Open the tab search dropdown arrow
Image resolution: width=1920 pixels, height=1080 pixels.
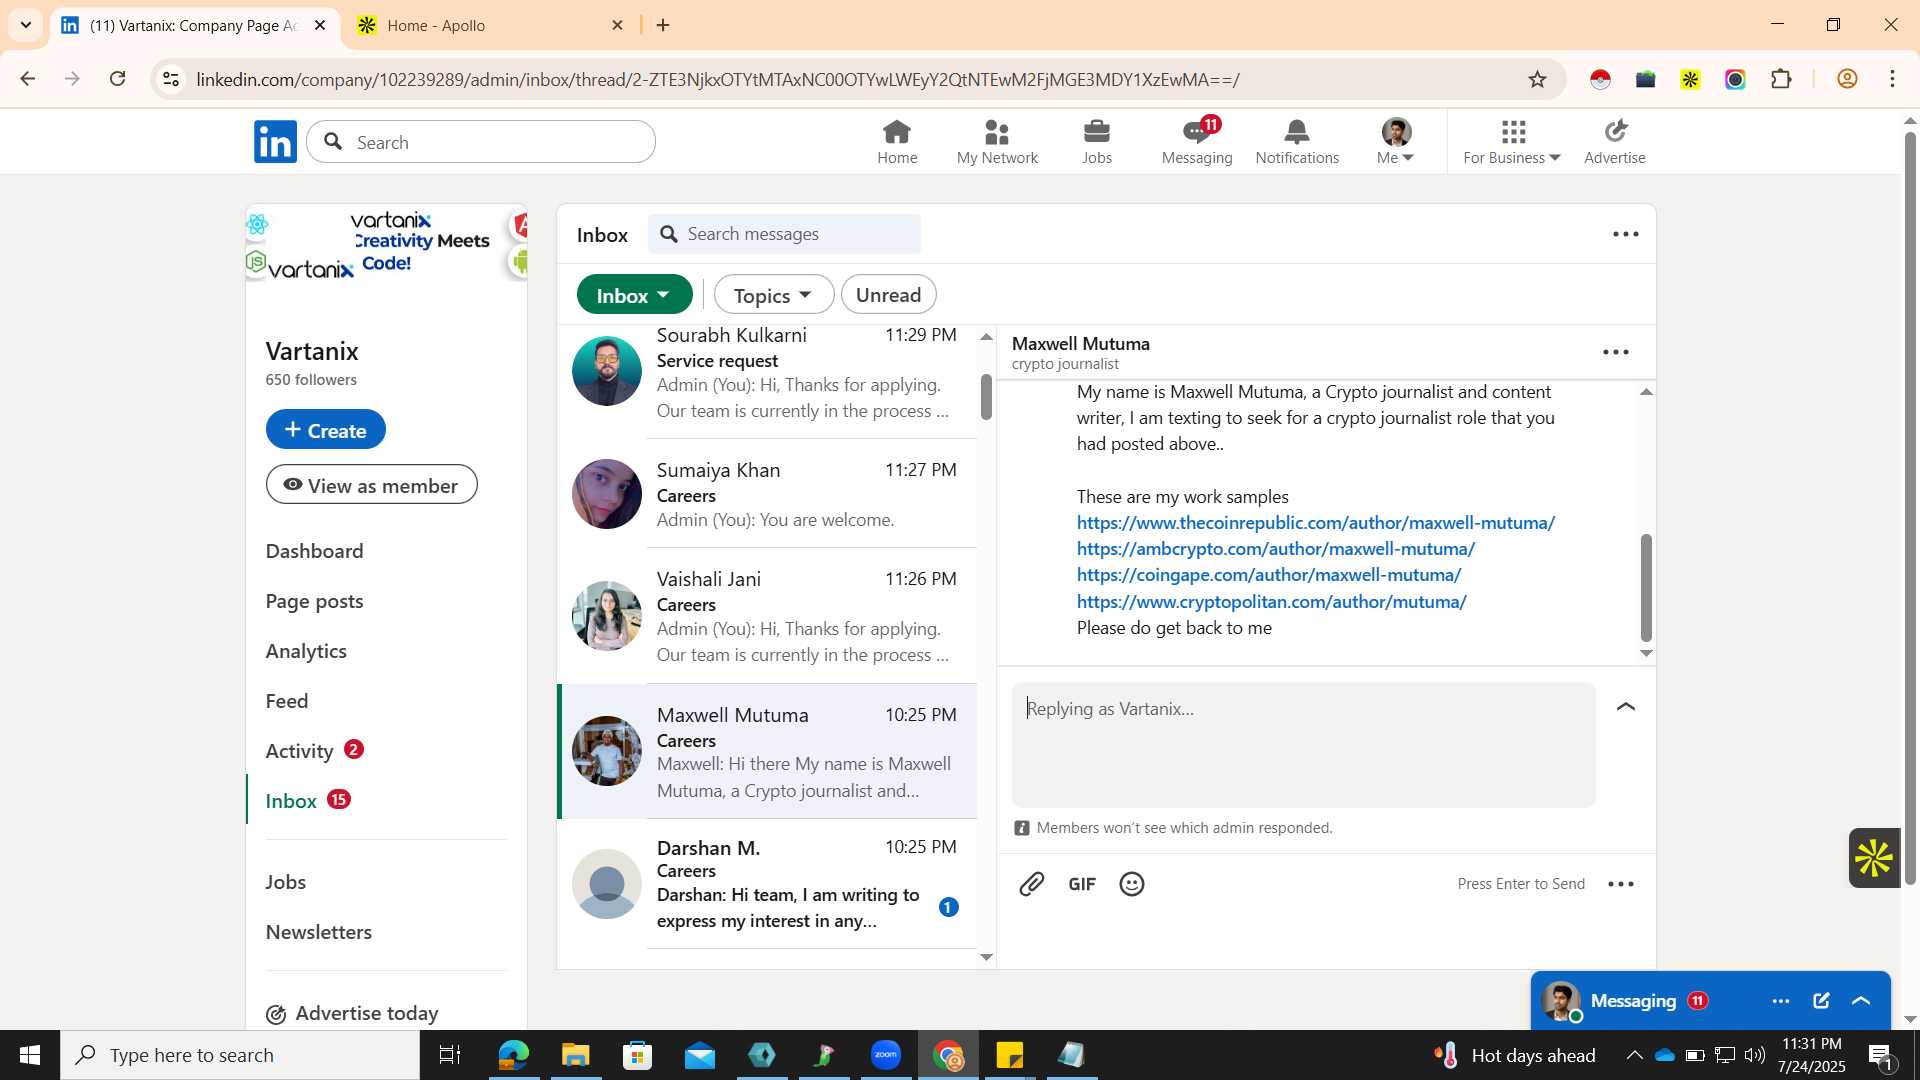click(x=26, y=25)
